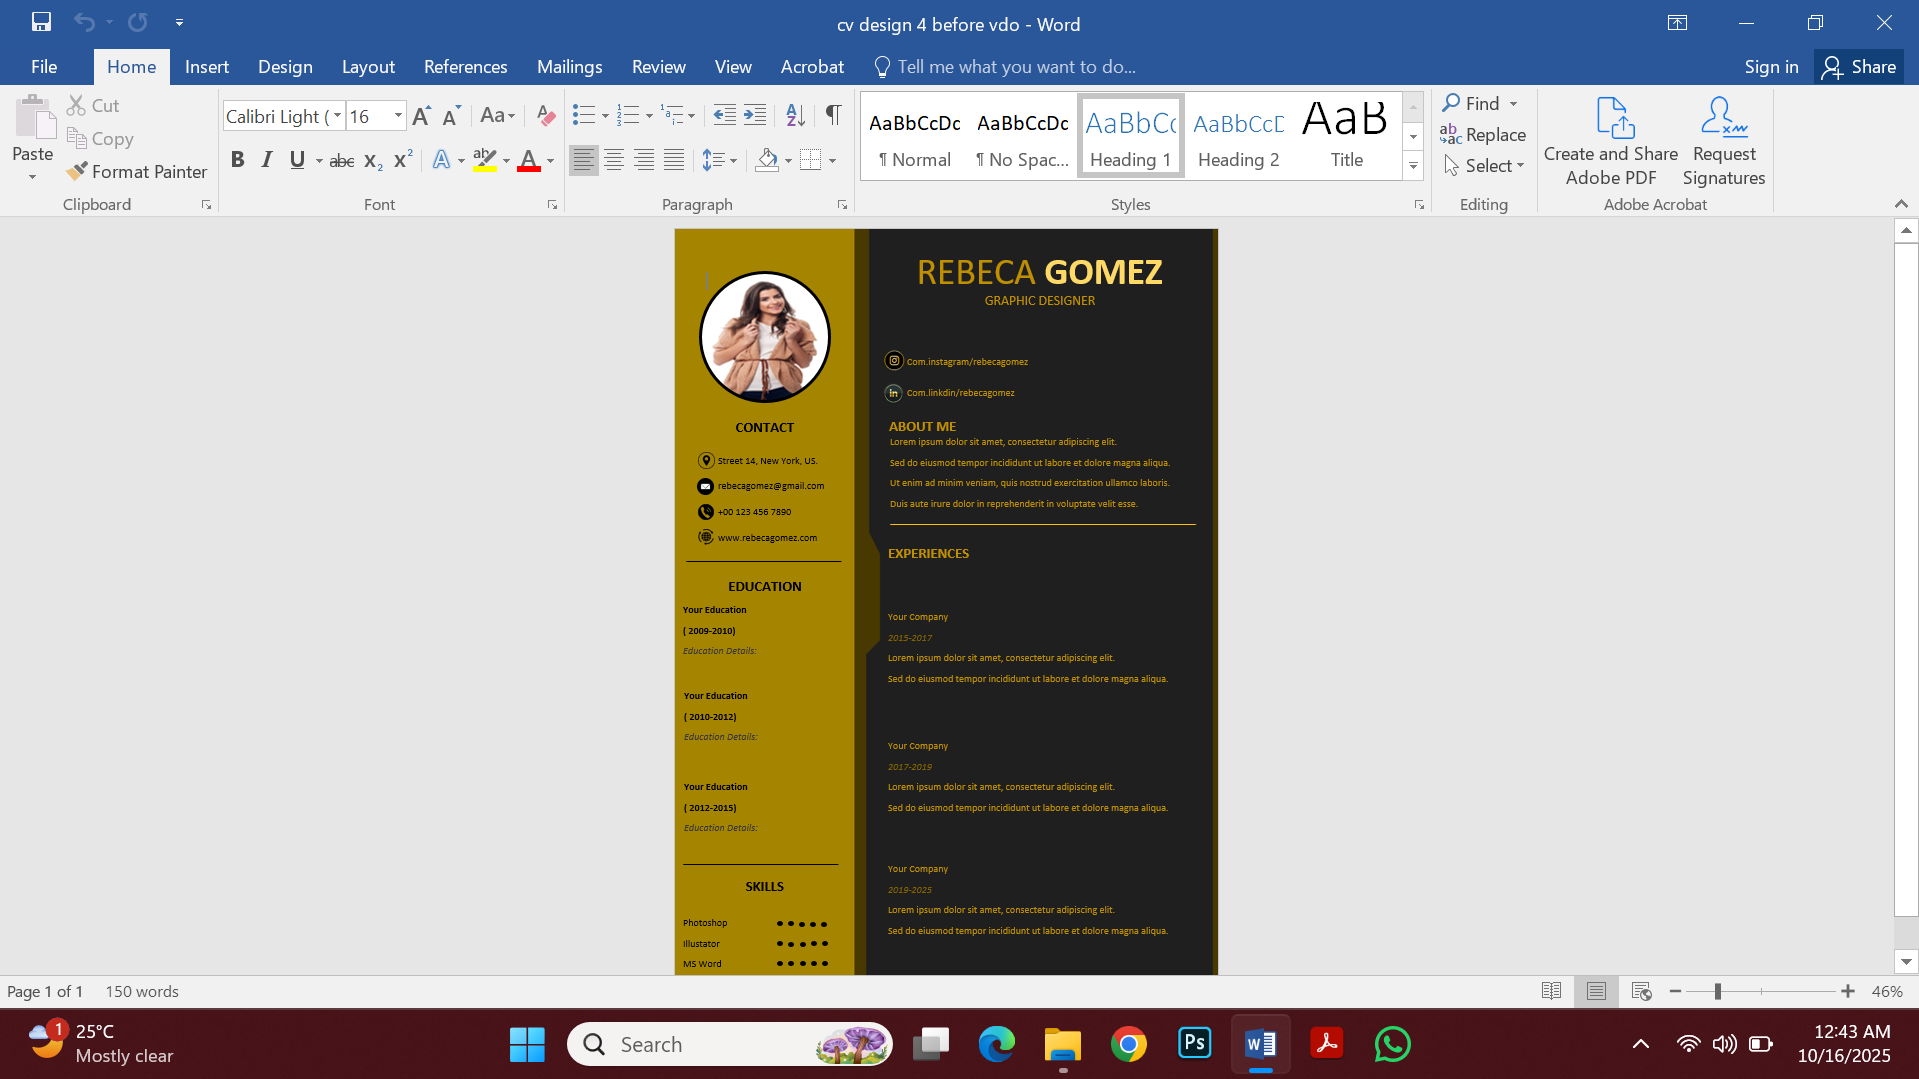Toggle strikethrough formatting
Image resolution: width=1919 pixels, height=1079 pixels.
[x=341, y=160]
